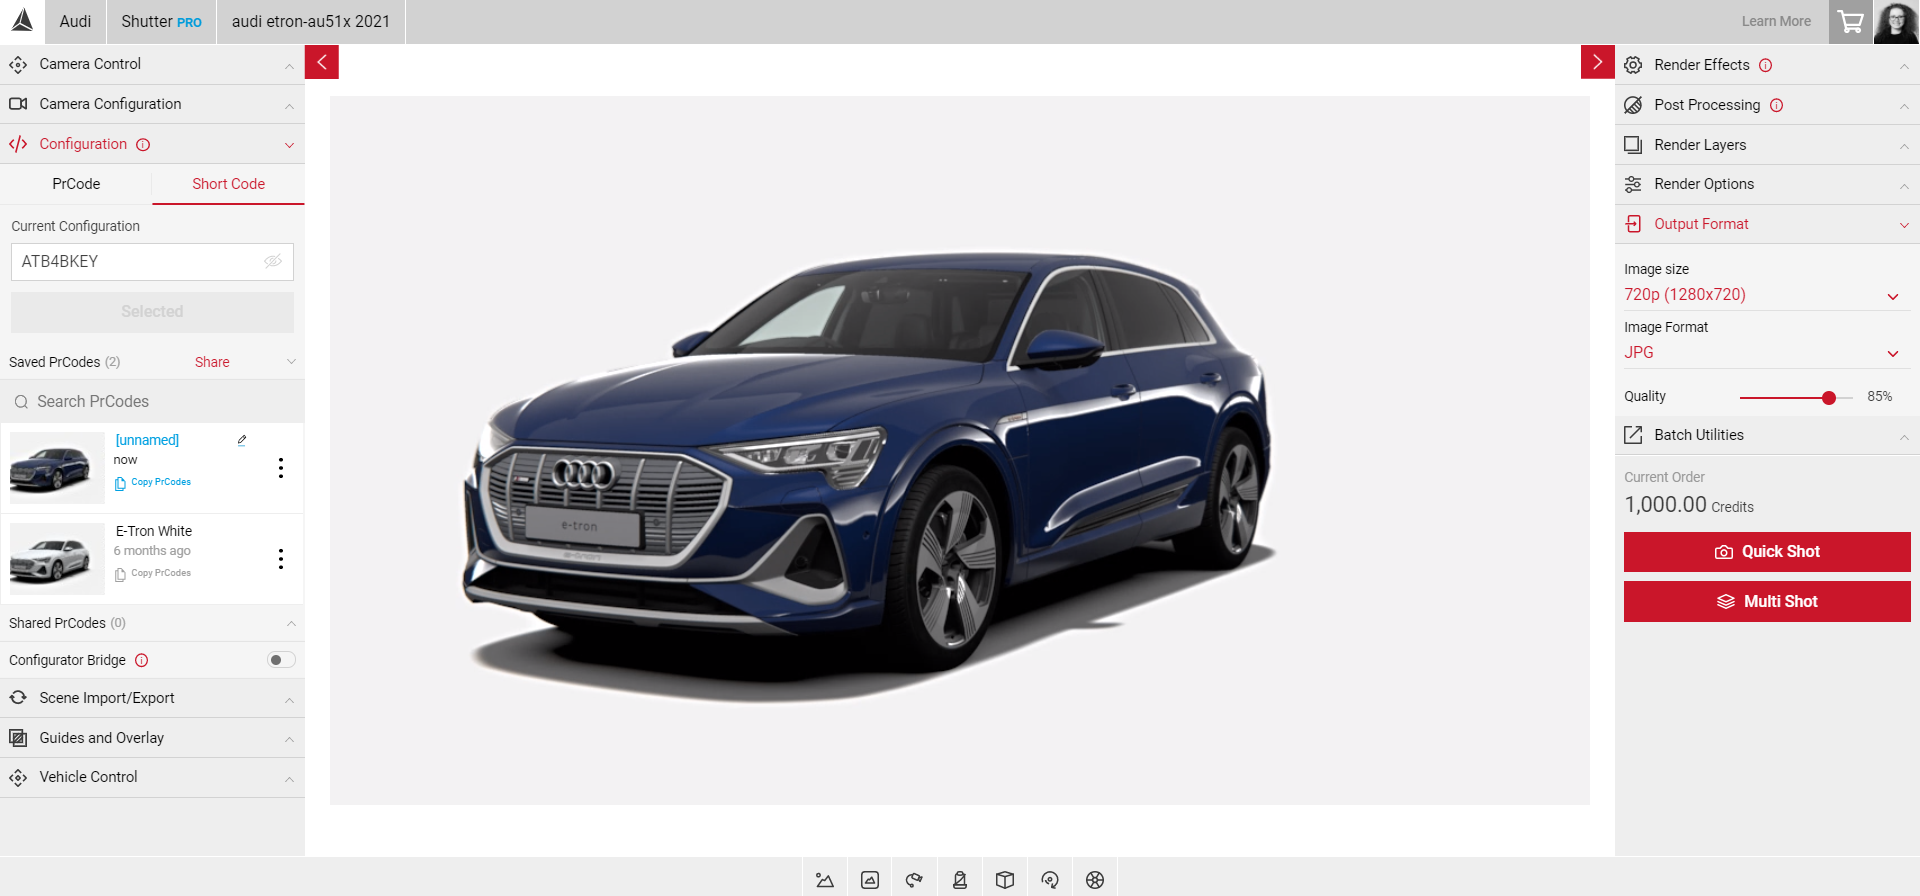Screen dimensions: 1920x896
Task: Collapse the left panel with red arrow
Action: click(322, 62)
